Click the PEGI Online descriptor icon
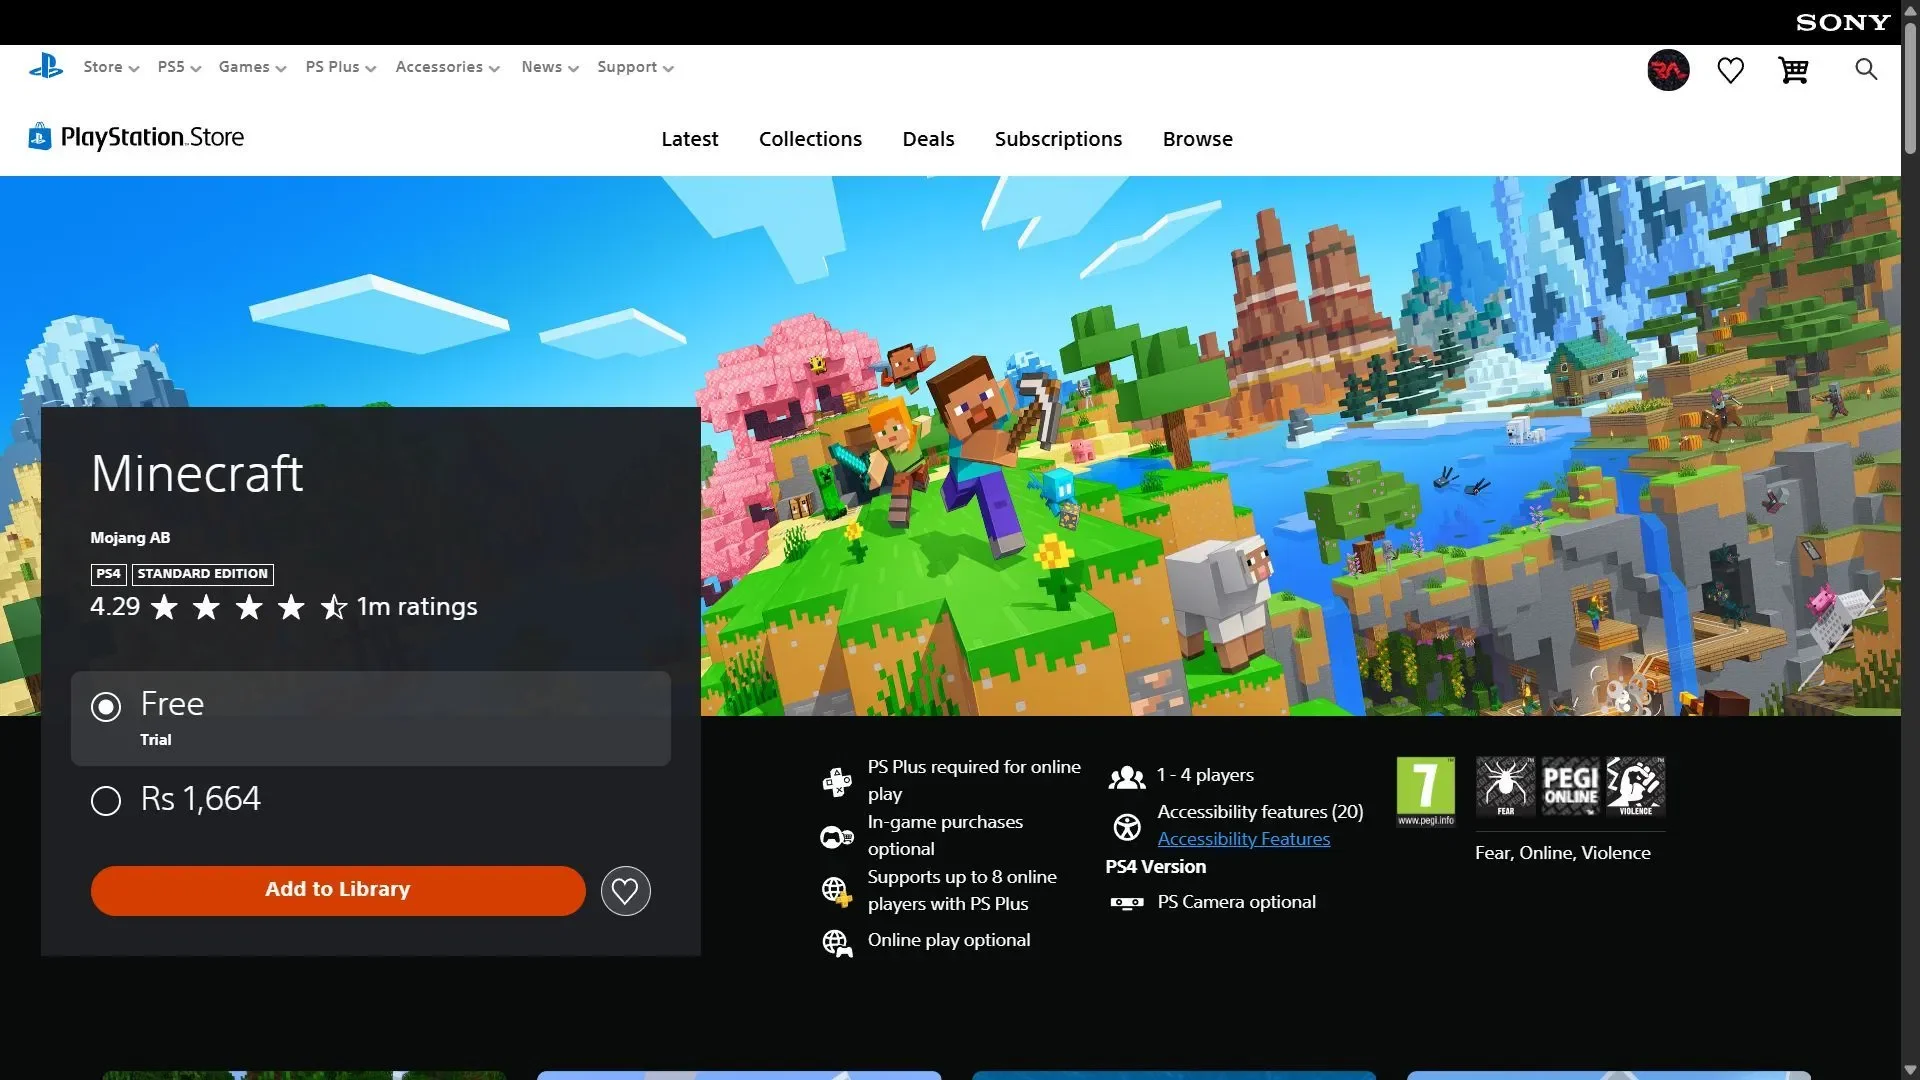1920x1080 pixels. (1570, 786)
